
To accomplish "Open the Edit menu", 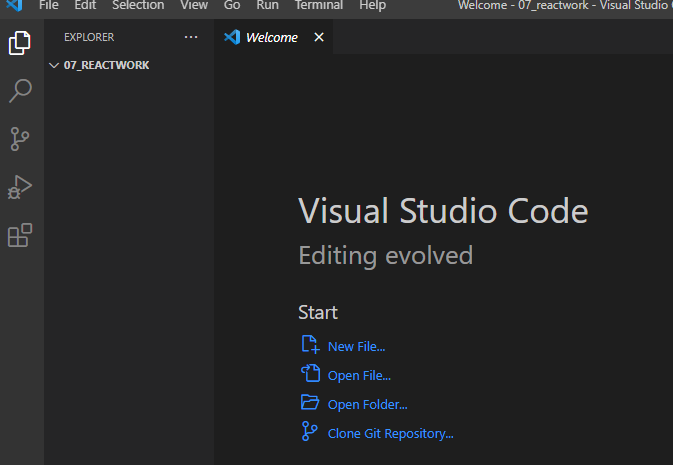I will pos(85,5).
